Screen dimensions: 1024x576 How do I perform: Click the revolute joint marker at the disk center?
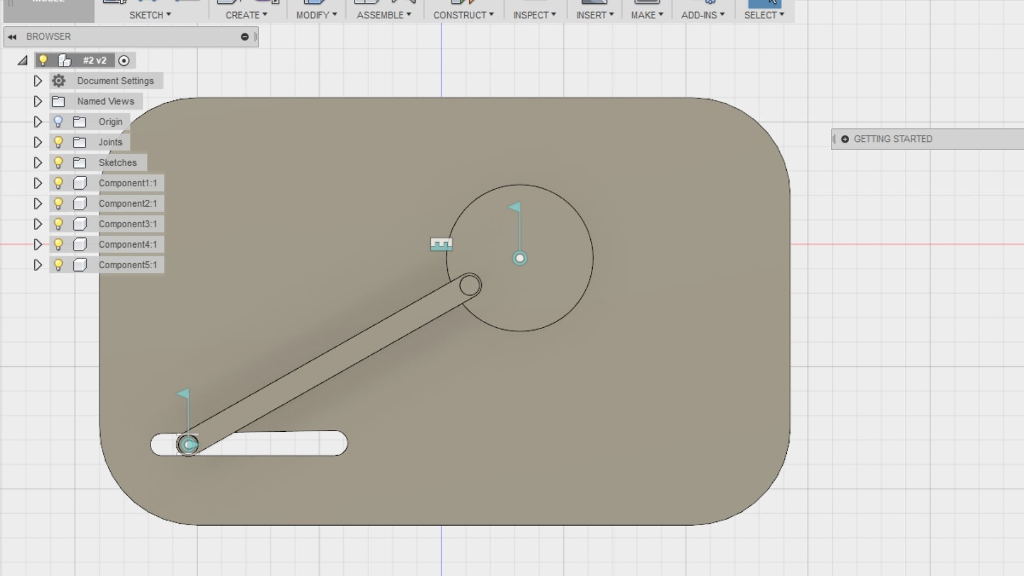click(519, 257)
